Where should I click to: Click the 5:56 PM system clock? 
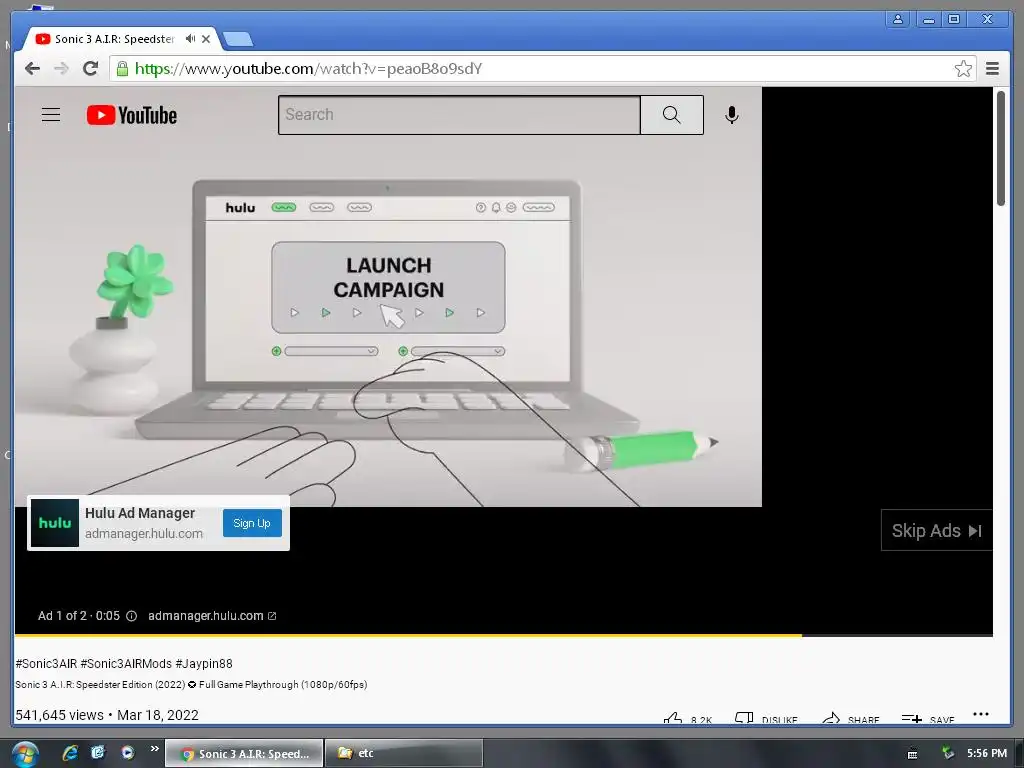[x=987, y=753]
